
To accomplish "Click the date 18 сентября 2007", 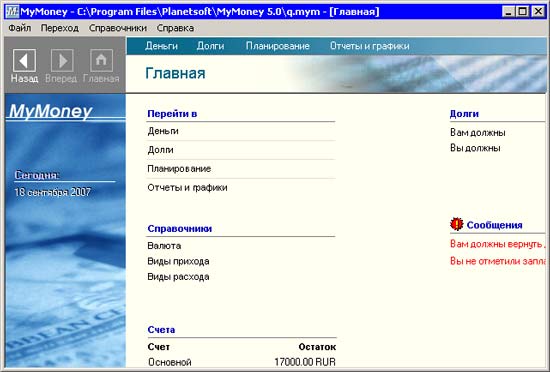I will coord(53,192).
